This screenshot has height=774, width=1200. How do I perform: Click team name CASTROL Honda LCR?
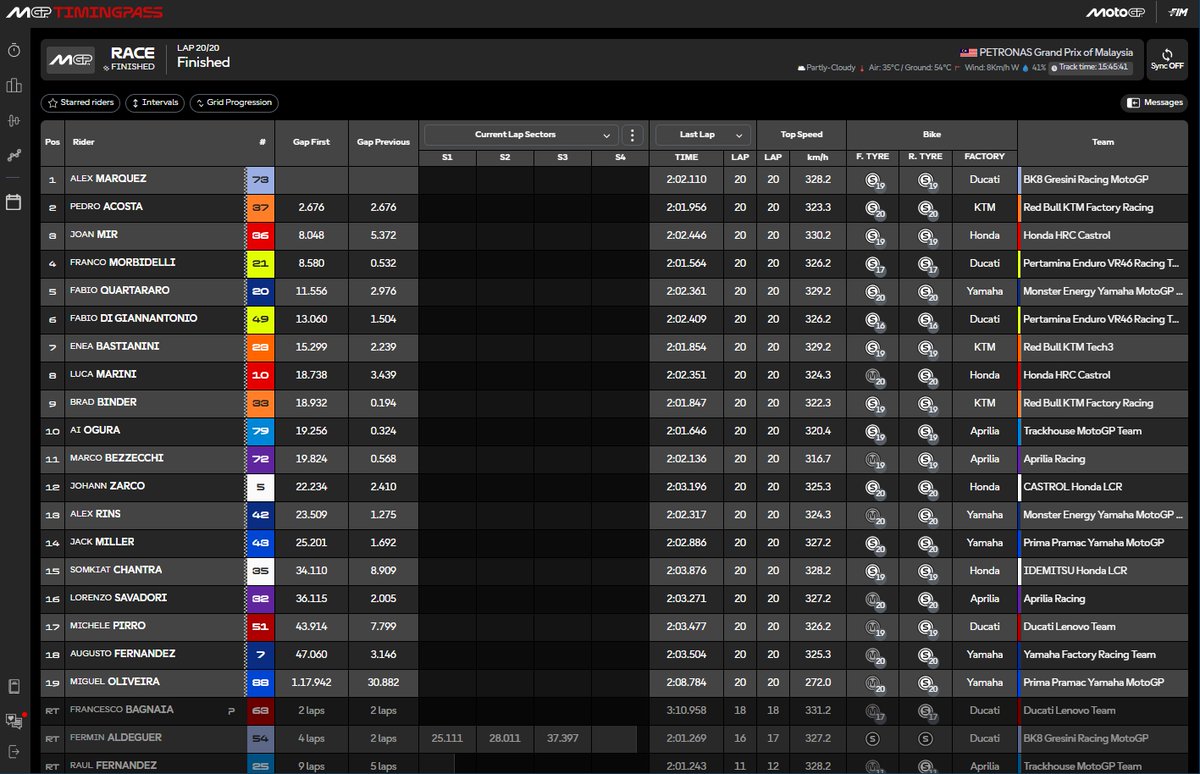coord(1072,487)
